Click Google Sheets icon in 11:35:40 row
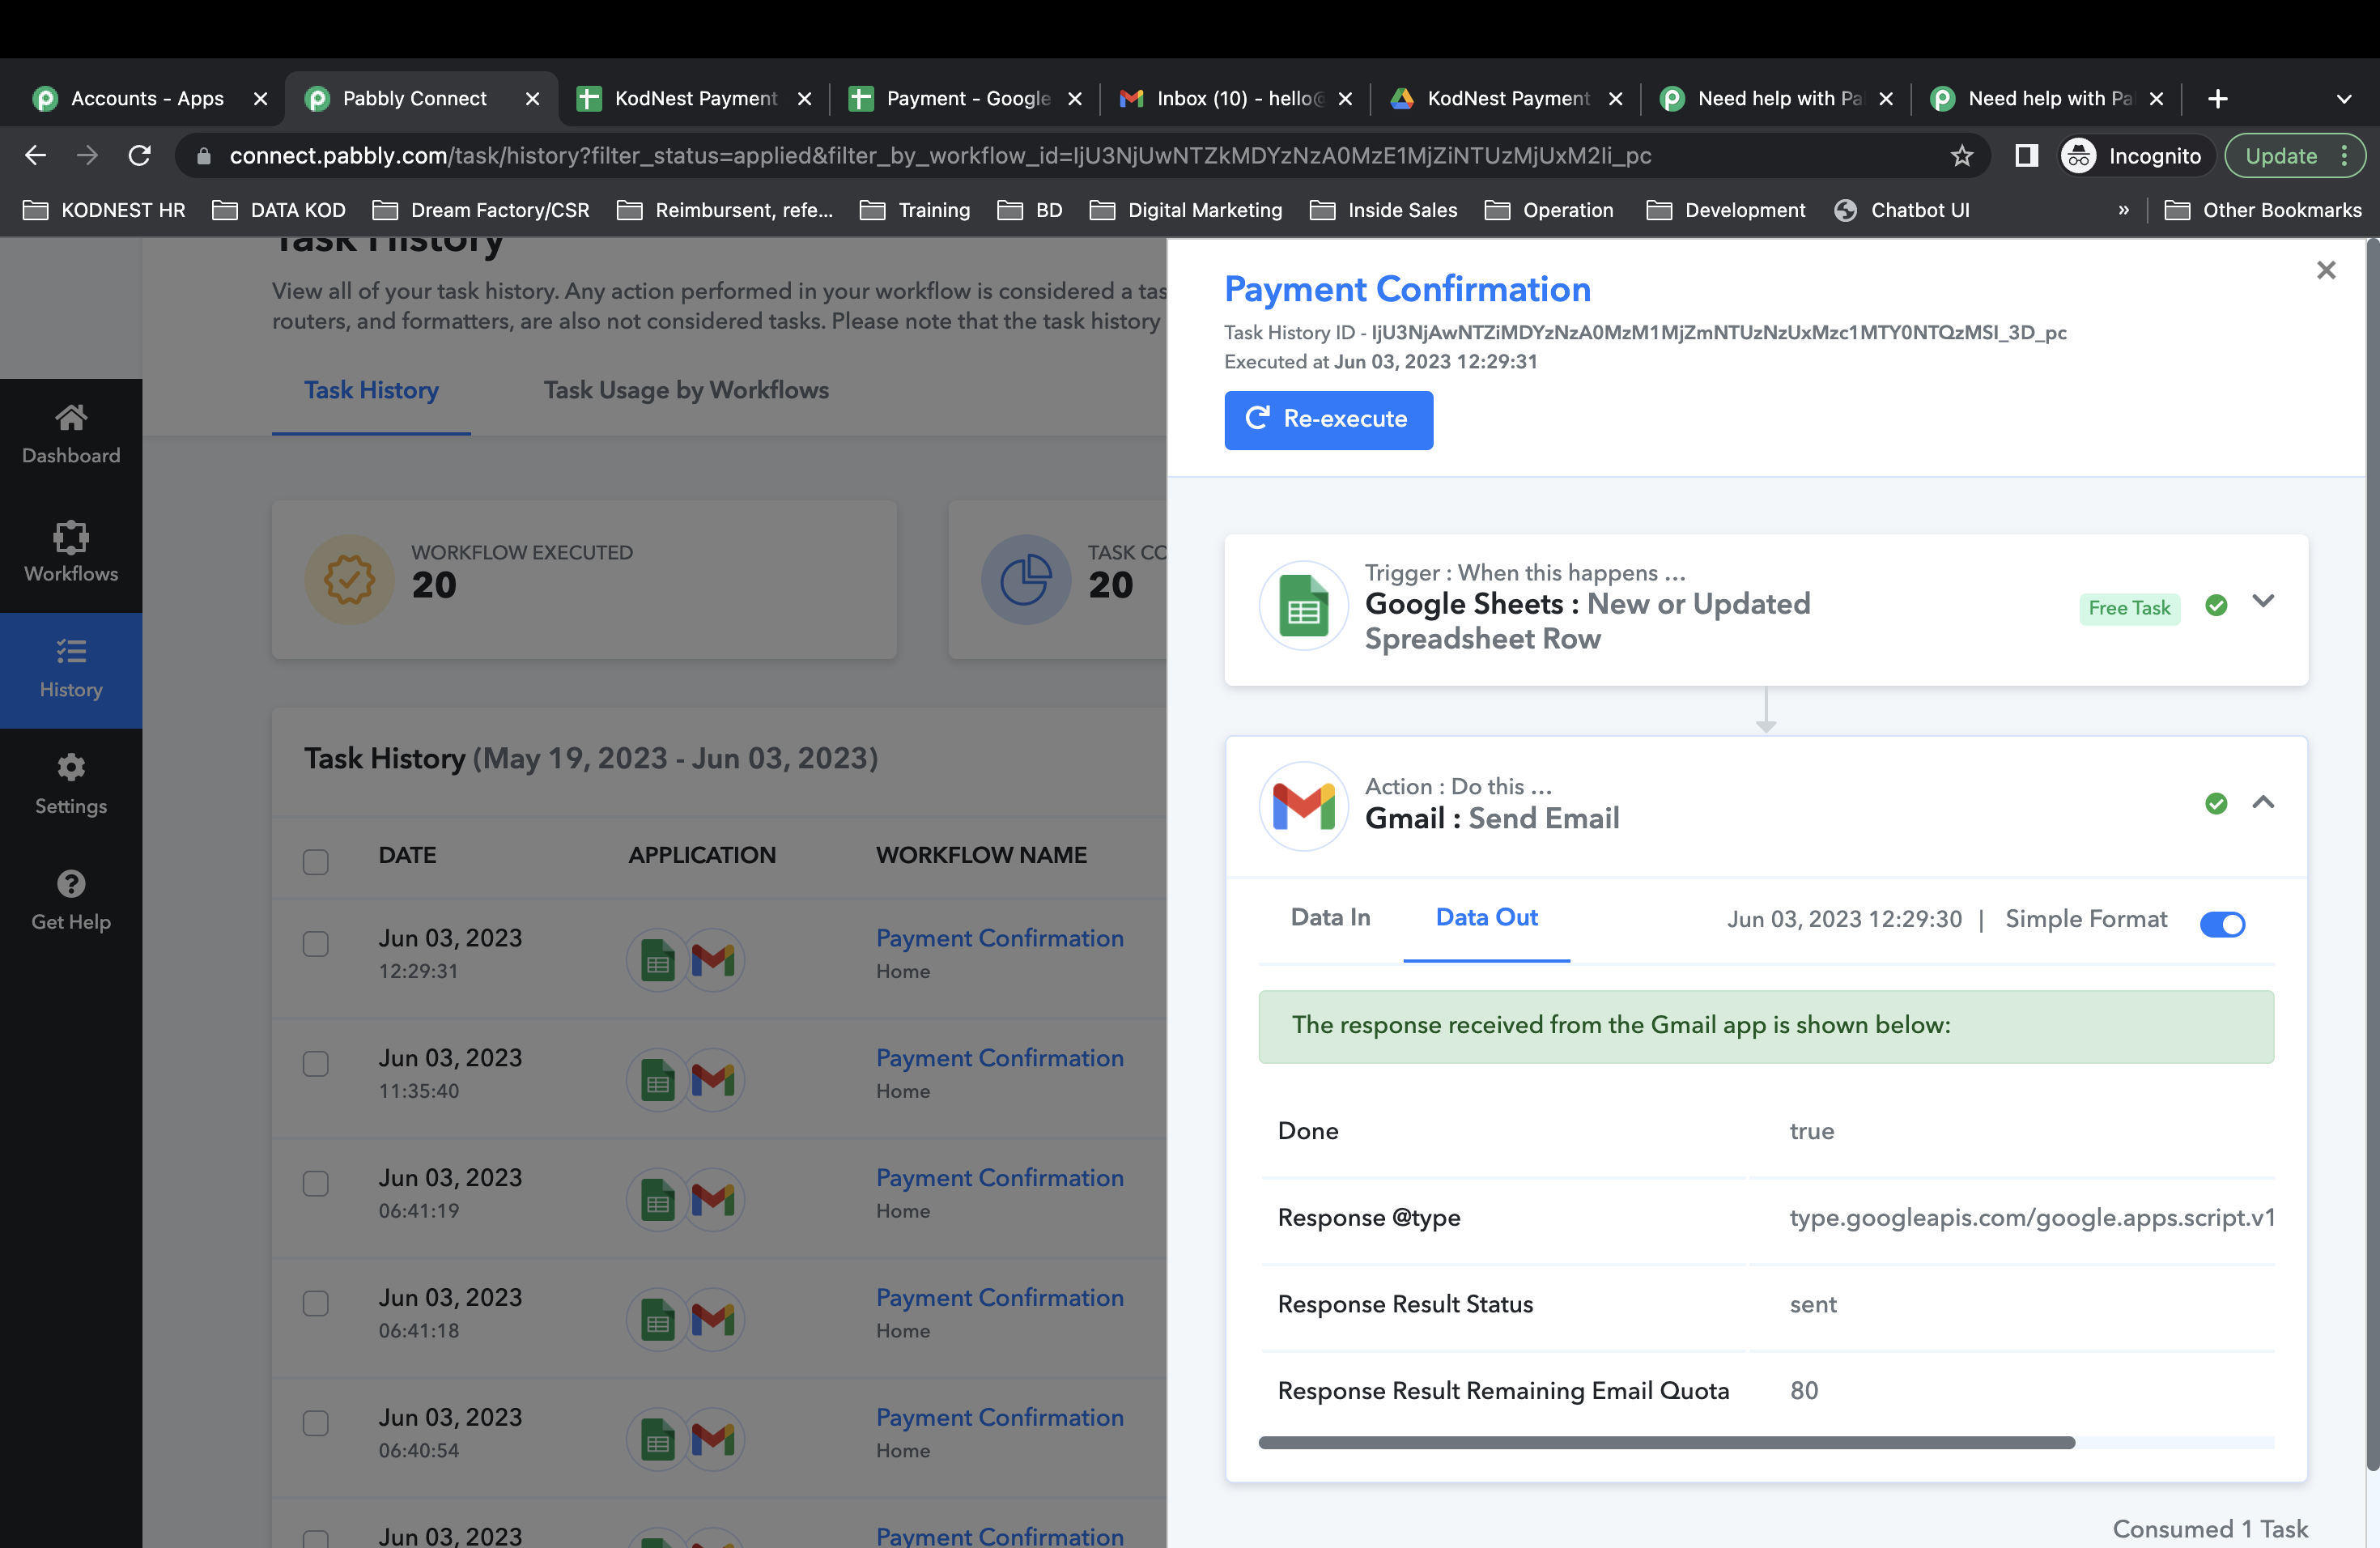The height and width of the screenshot is (1548, 2380). [x=657, y=1079]
